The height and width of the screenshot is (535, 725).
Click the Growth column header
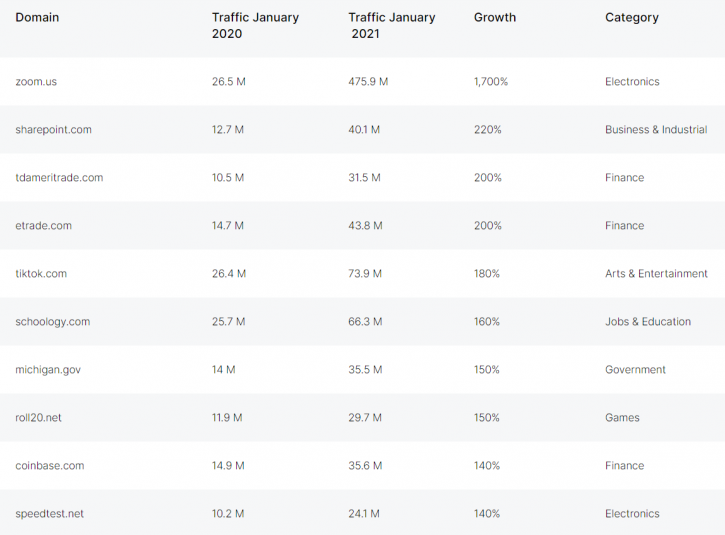click(x=495, y=18)
